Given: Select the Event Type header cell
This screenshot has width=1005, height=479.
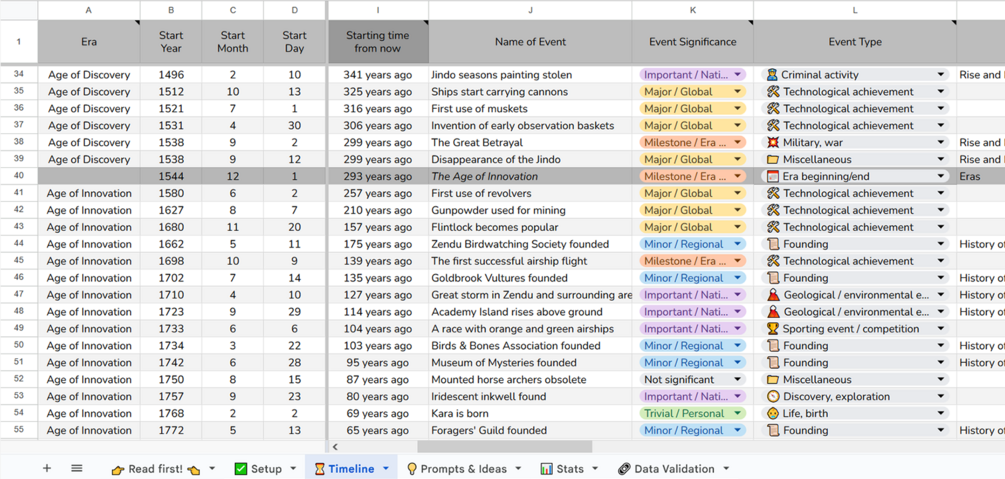Looking at the screenshot, I should 855,42.
